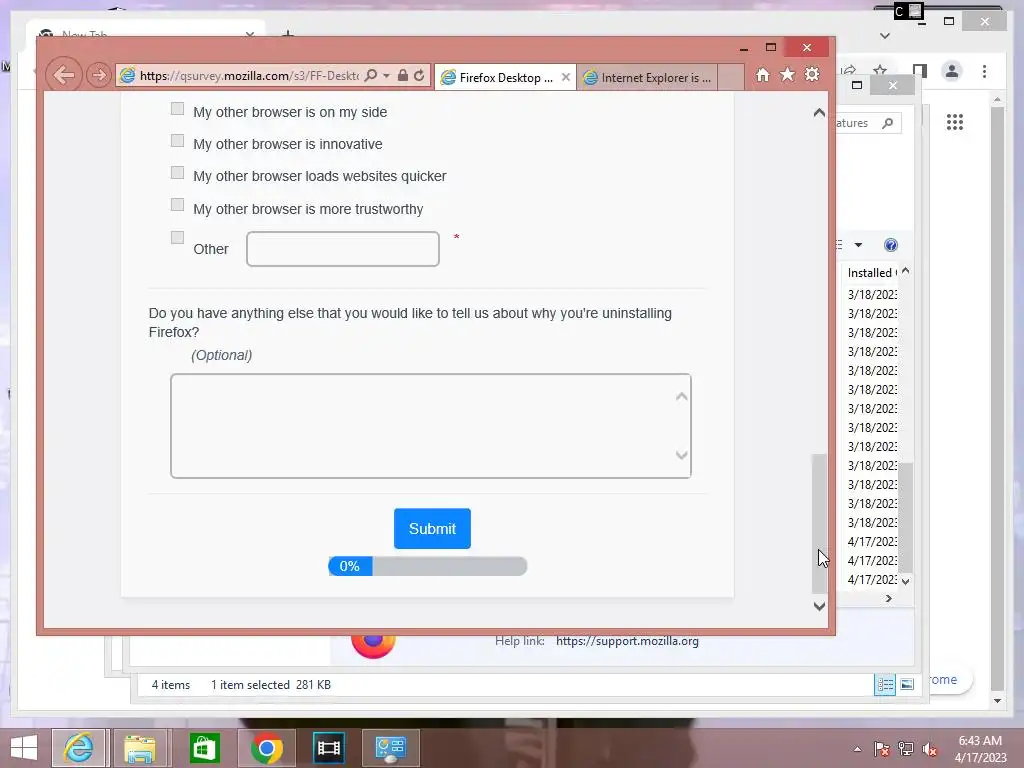Check 'My other browser is innovative'
1024x768 pixels.
coord(177,140)
